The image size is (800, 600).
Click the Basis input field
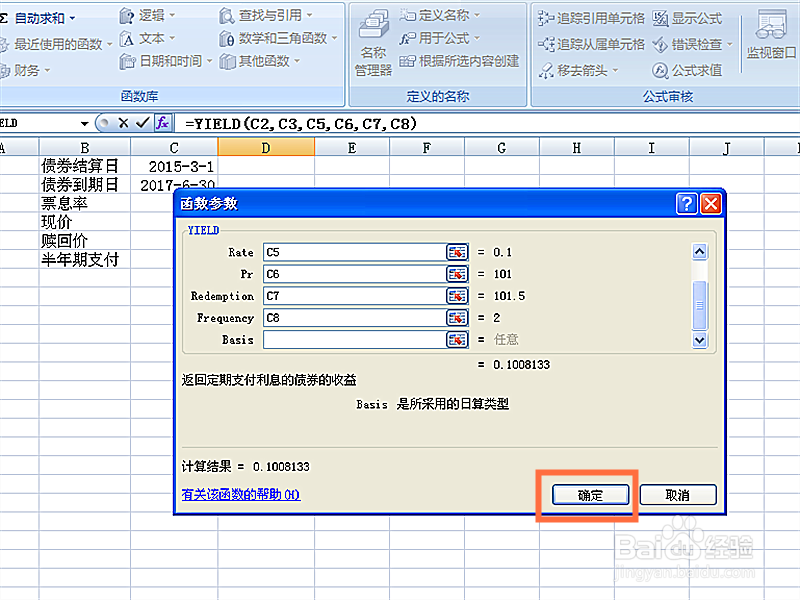click(355, 340)
